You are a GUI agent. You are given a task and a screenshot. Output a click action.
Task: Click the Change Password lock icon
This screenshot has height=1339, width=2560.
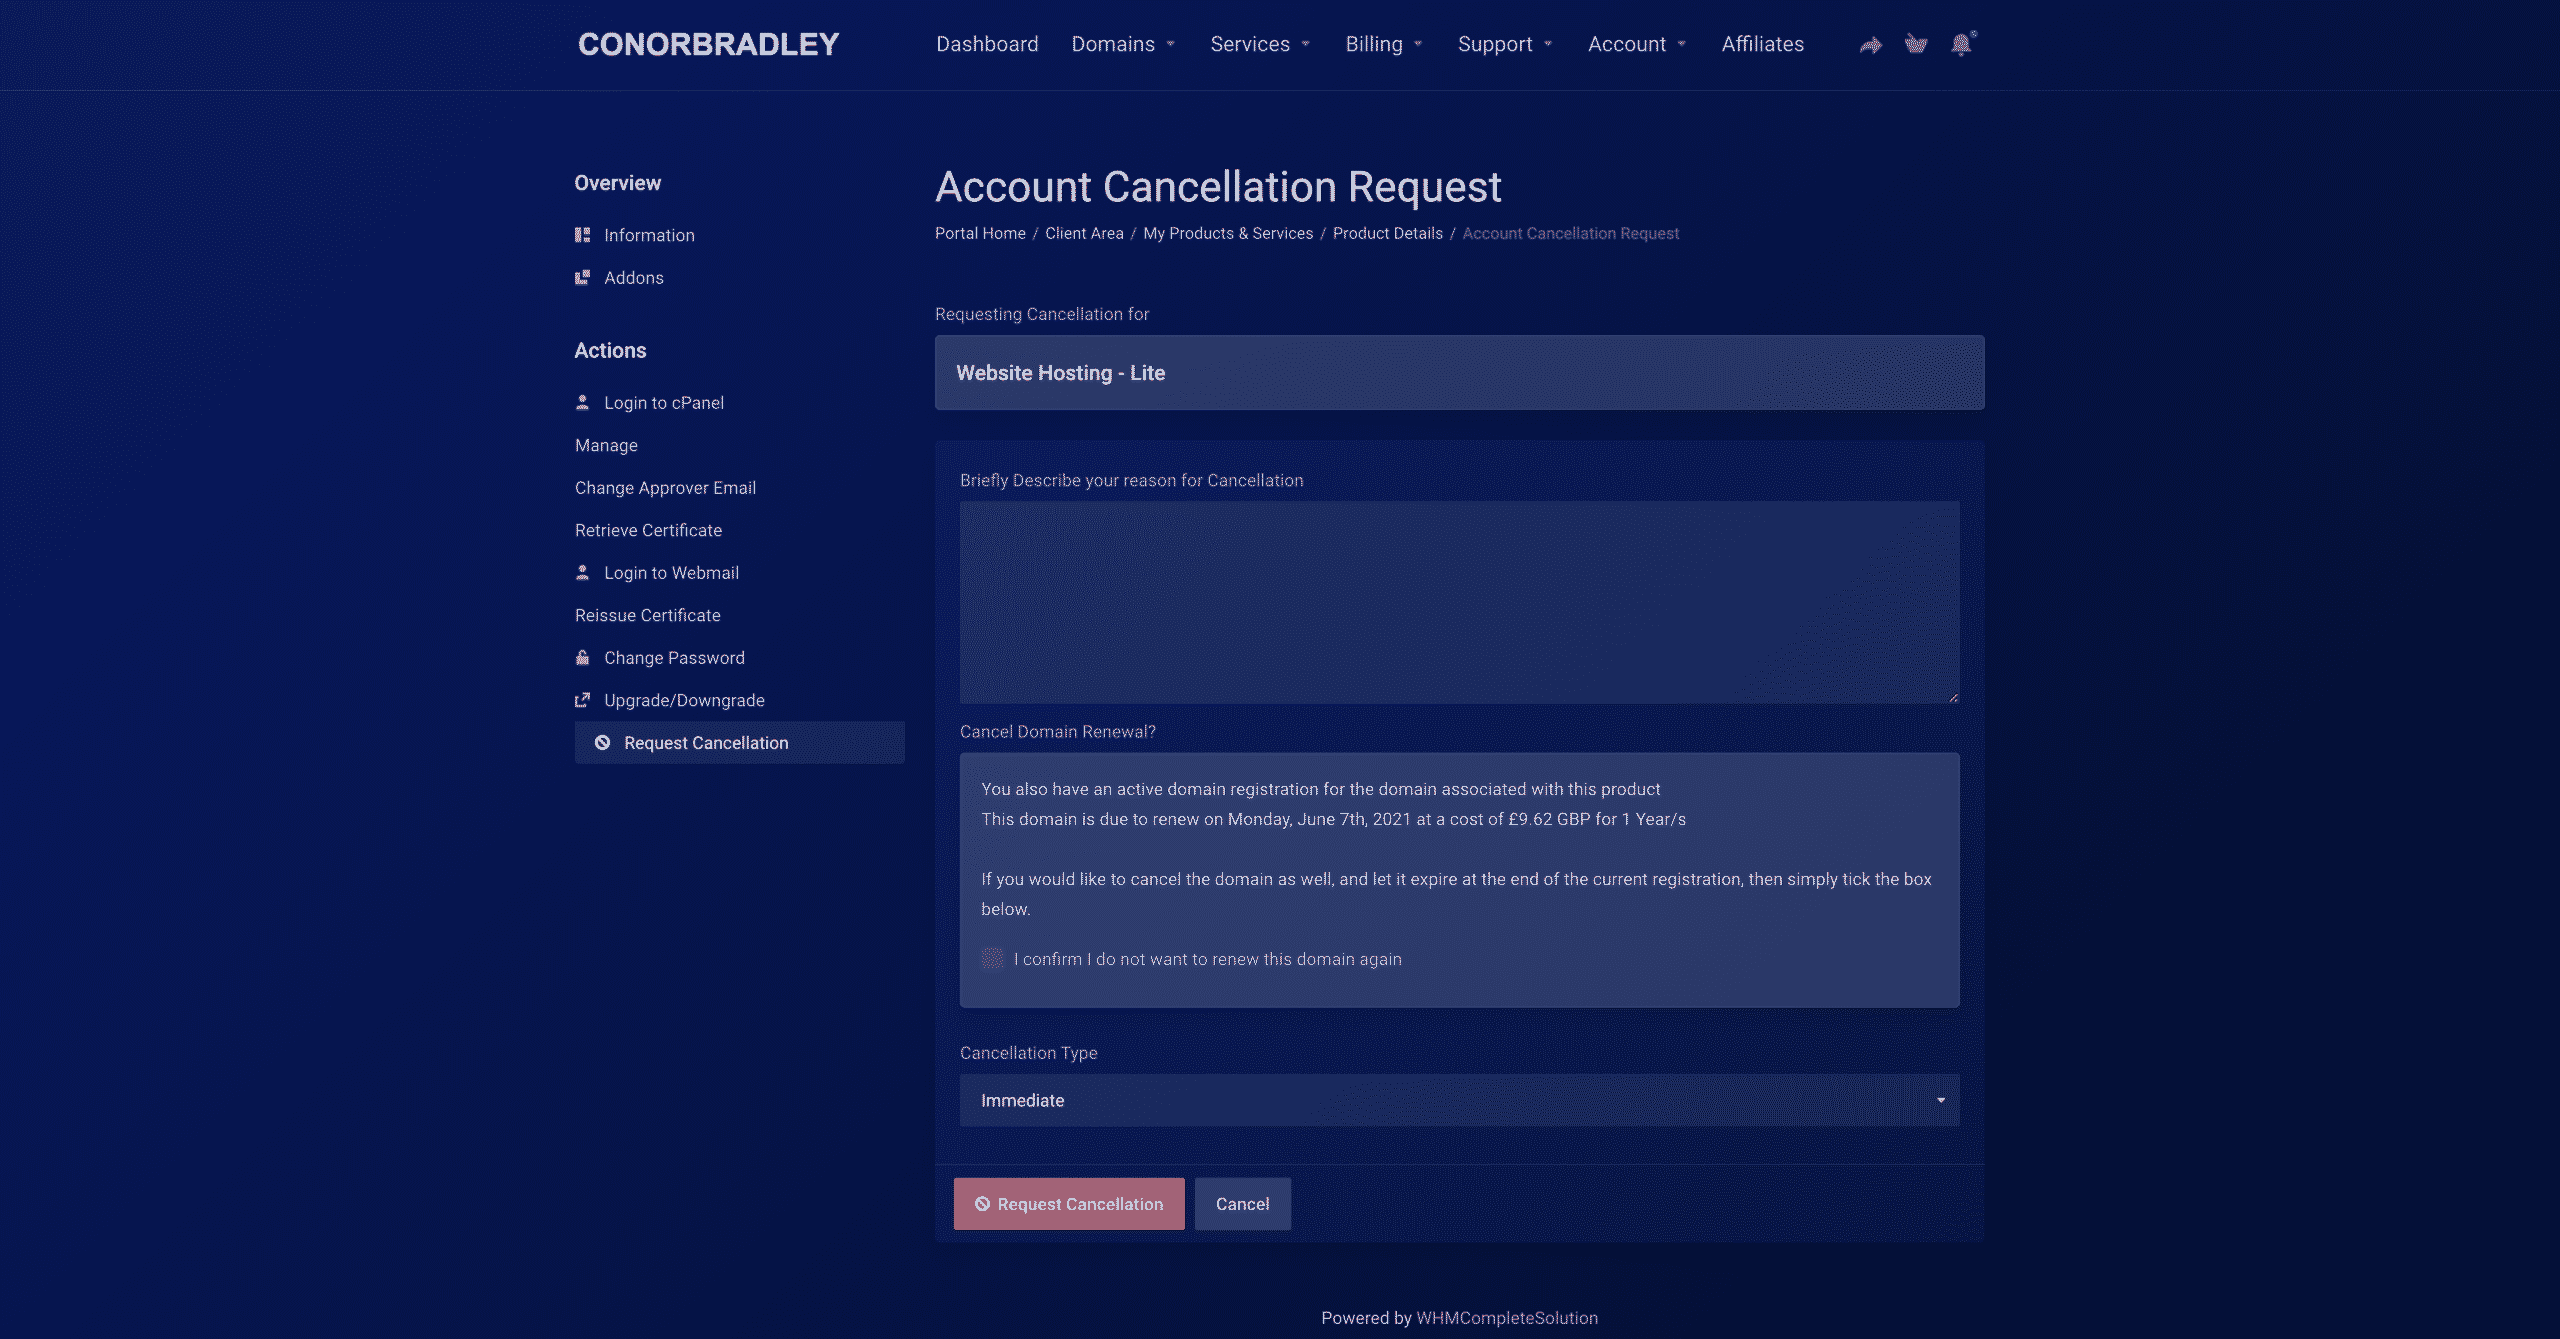coord(582,658)
